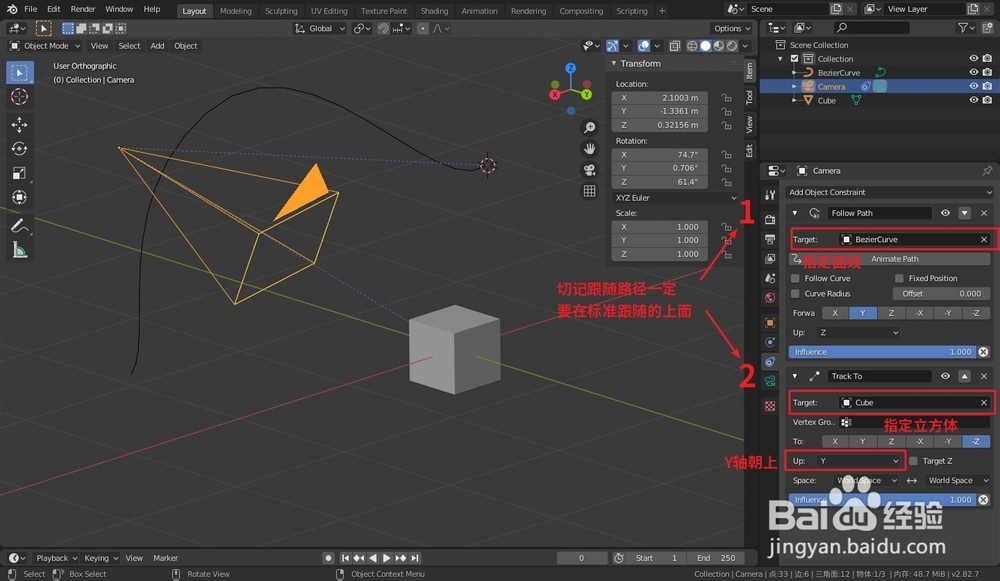Open the Tool properties tab icon
Viewport: 1000px width, 581px height.
[770, 195]
